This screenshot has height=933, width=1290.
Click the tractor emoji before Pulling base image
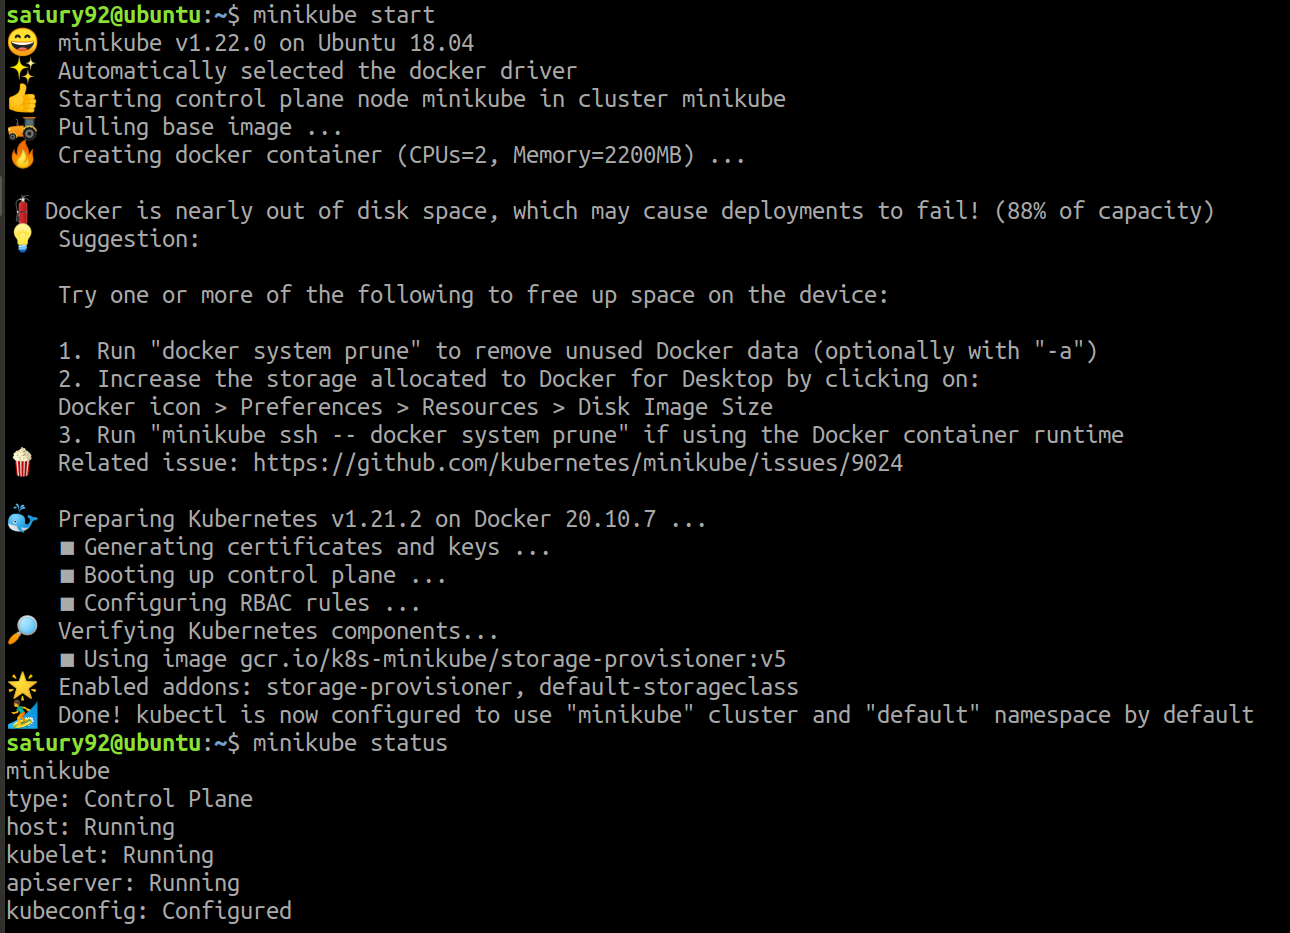(x=22, y=128)
